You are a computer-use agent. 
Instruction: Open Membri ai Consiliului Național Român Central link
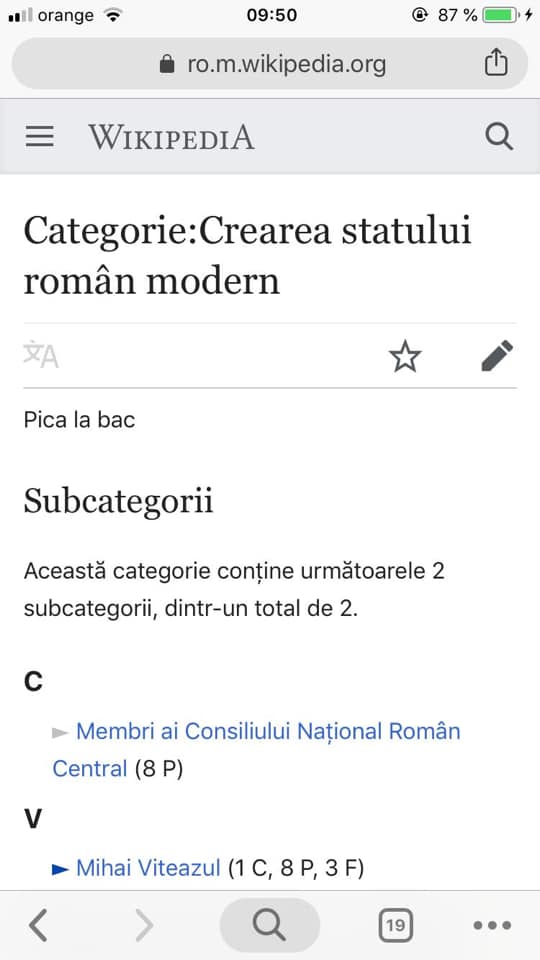click(x=257, y=749)
